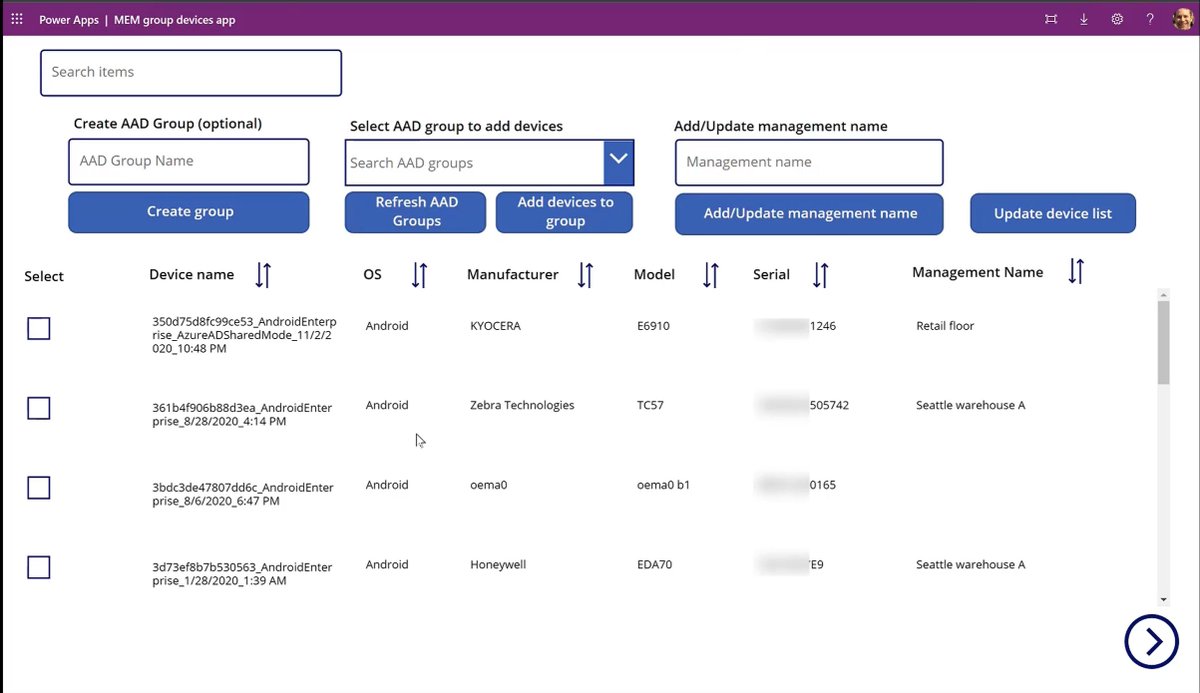Click the Honeywell manufacturer cell

(498, 564)
